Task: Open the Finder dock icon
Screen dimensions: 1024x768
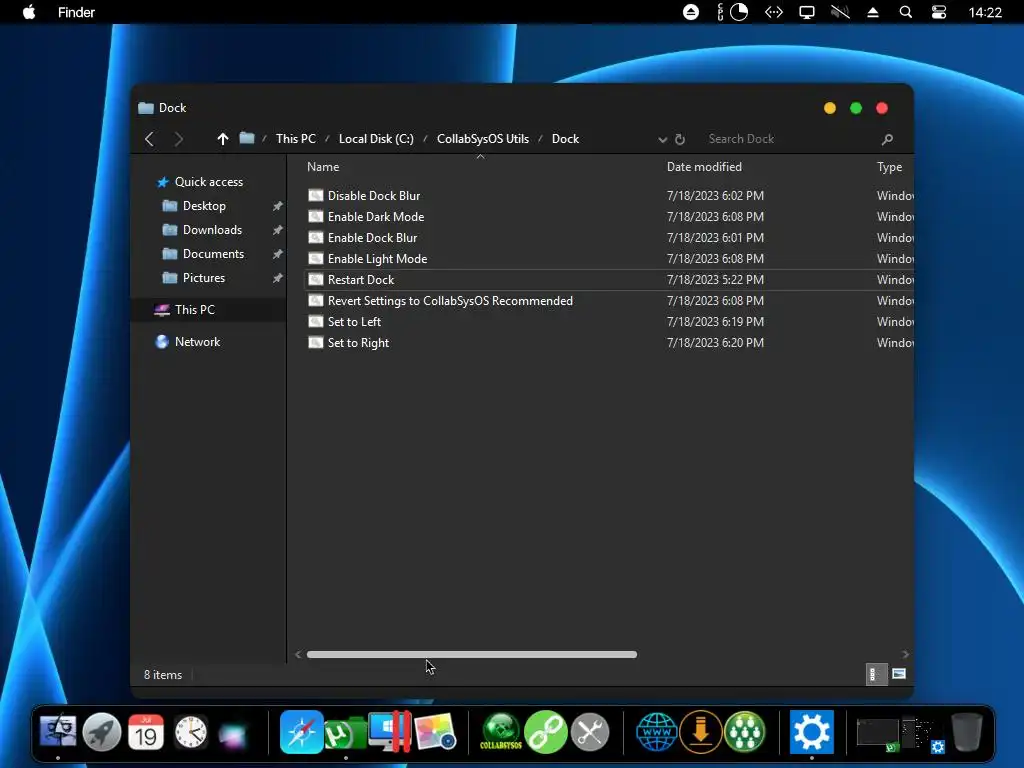Action: [58, 731]
